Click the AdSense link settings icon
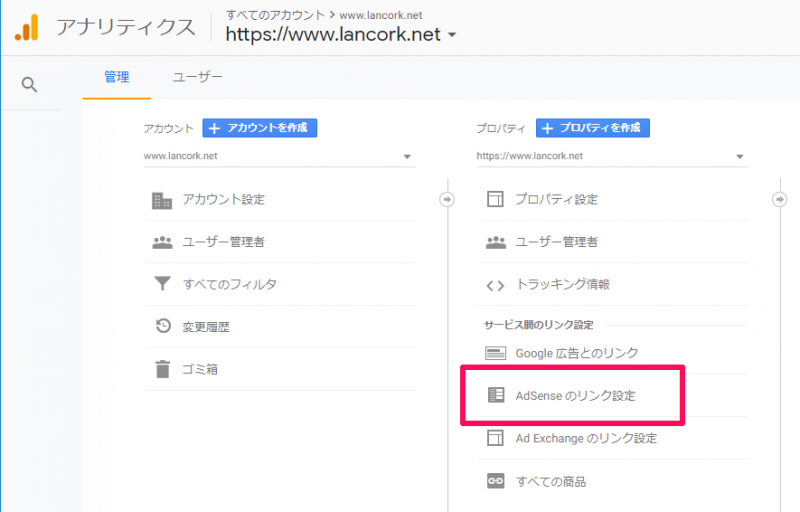Image resolution: width=800 pixels, height=512 pixels. coord(495,395)
